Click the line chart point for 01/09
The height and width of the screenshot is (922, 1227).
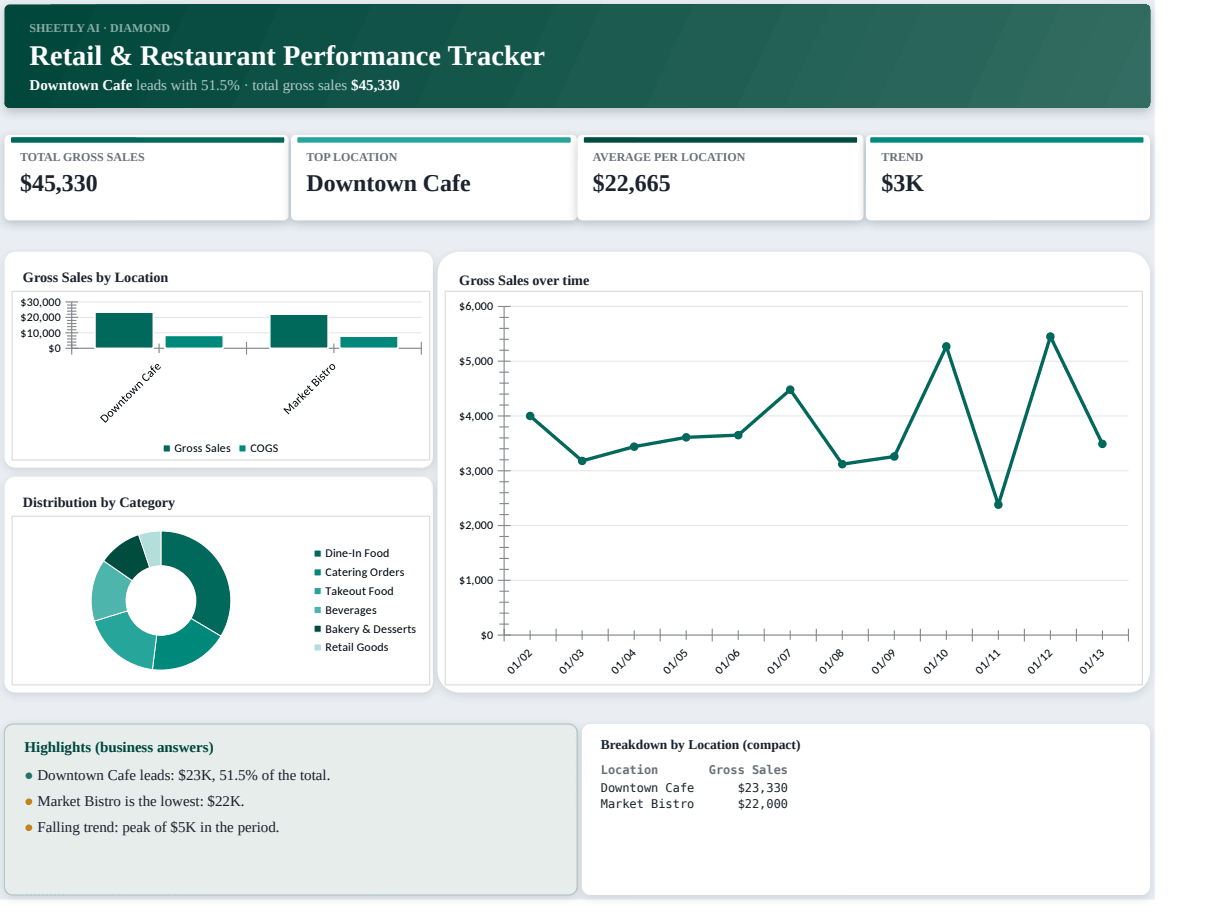coord(894,456)
